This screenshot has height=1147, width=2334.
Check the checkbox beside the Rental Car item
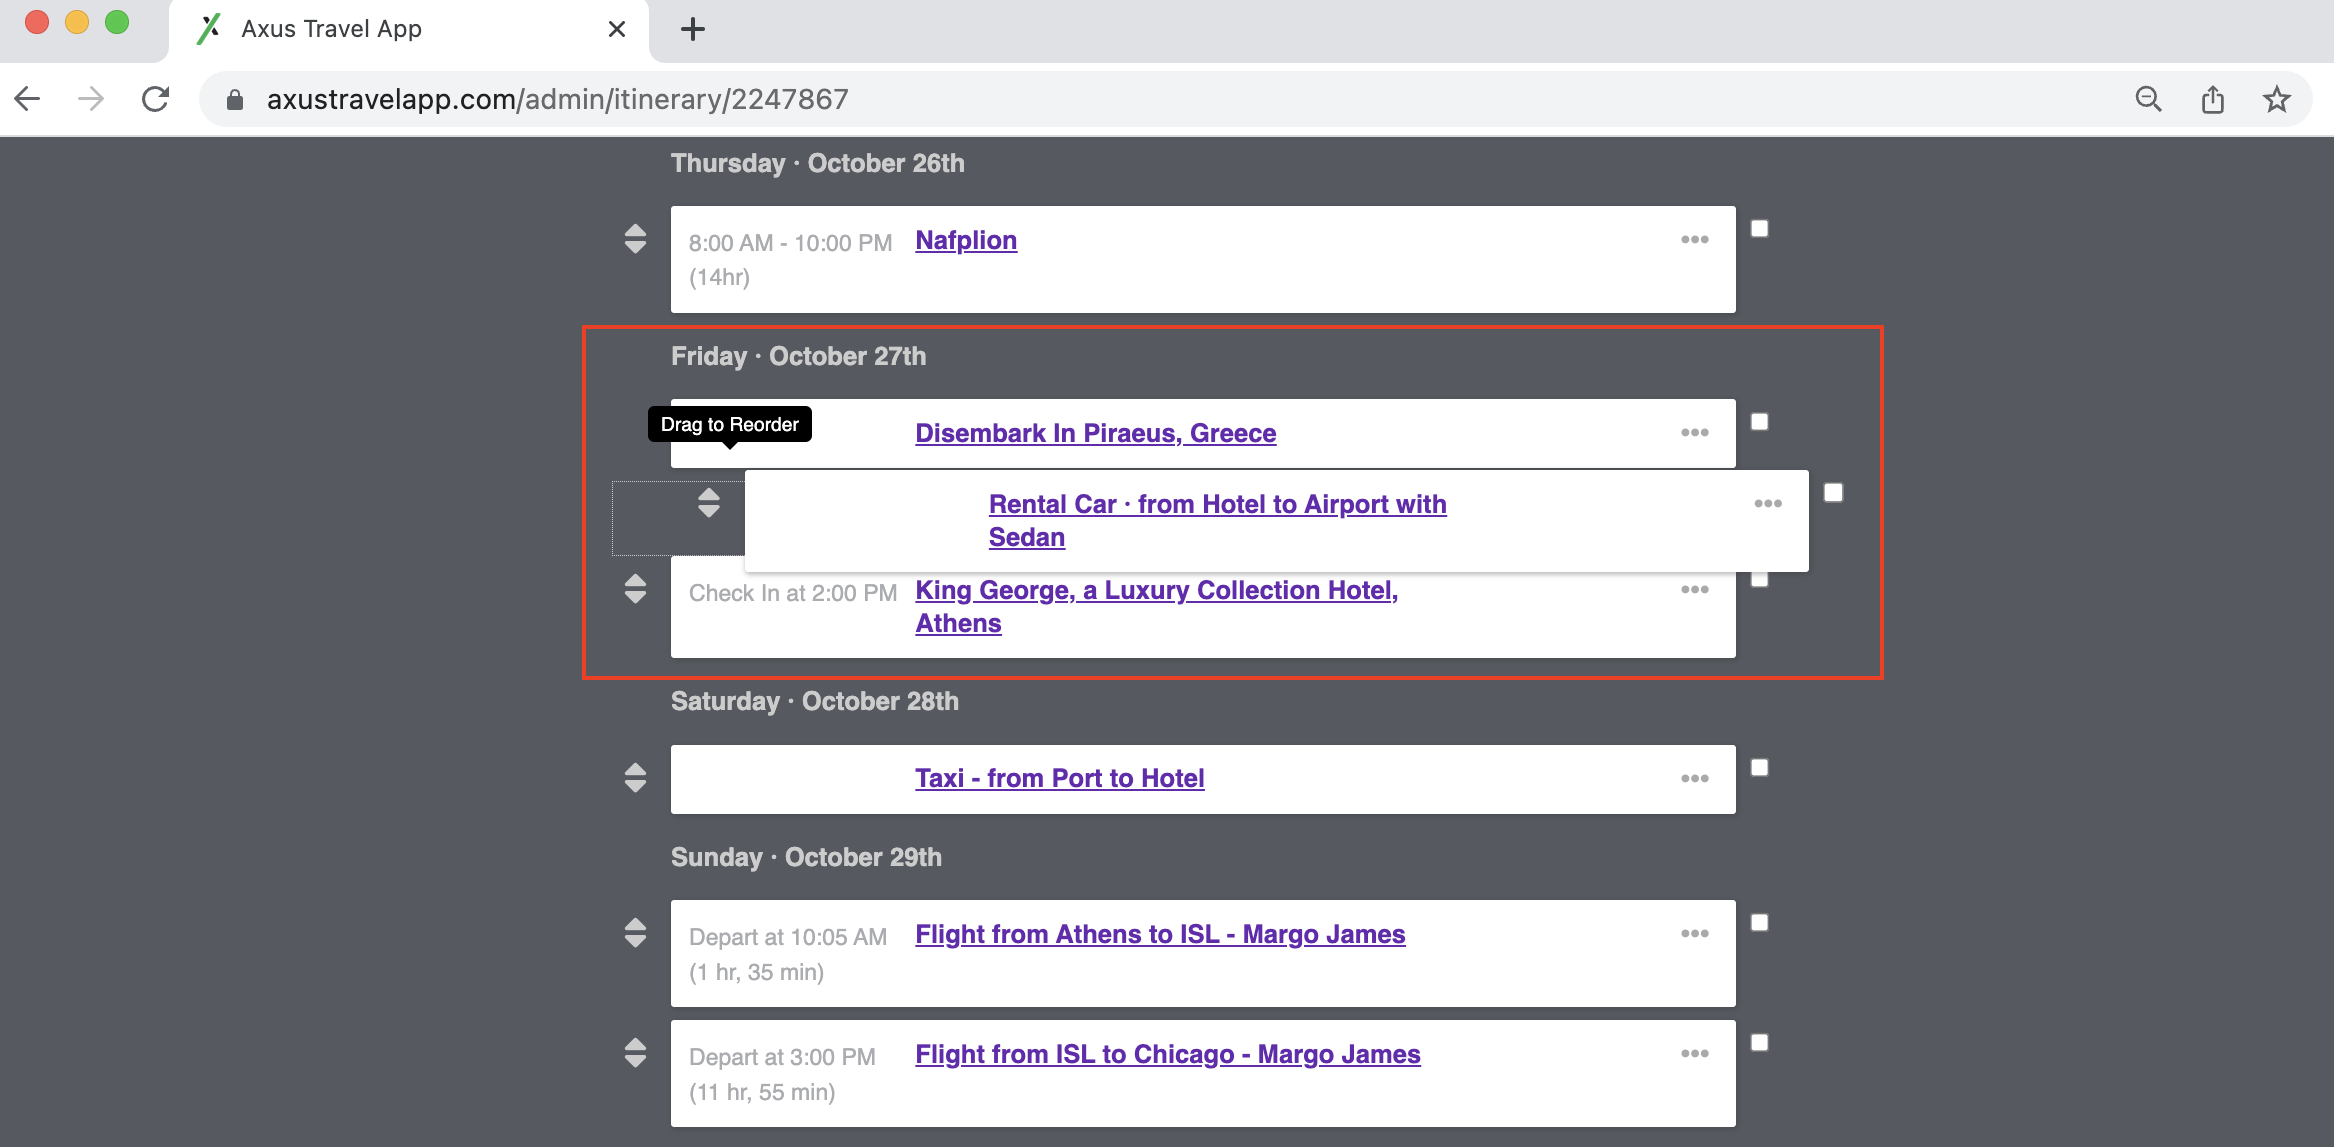(1833, 492)
